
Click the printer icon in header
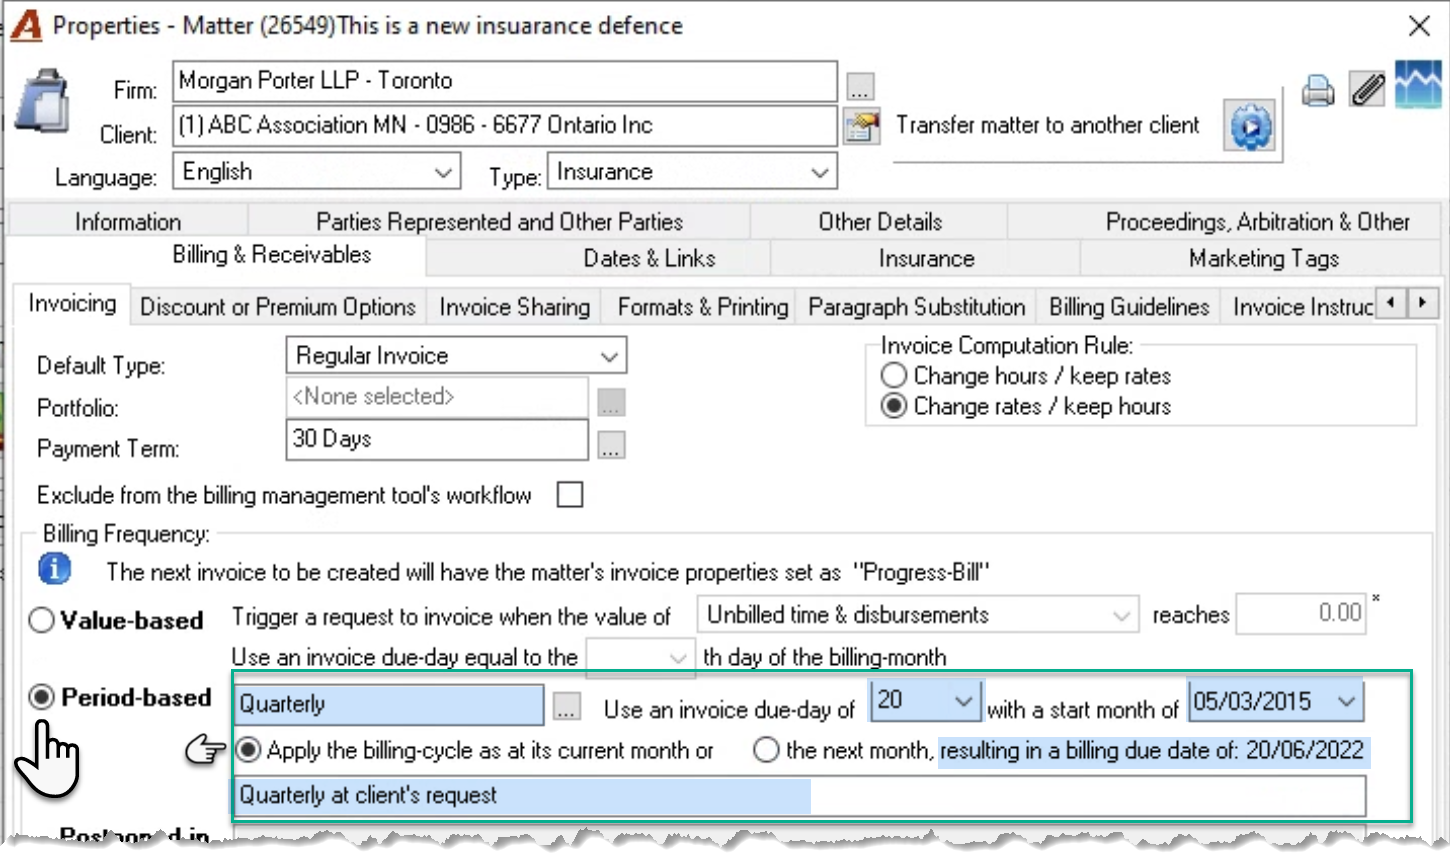coord(1318,91)
